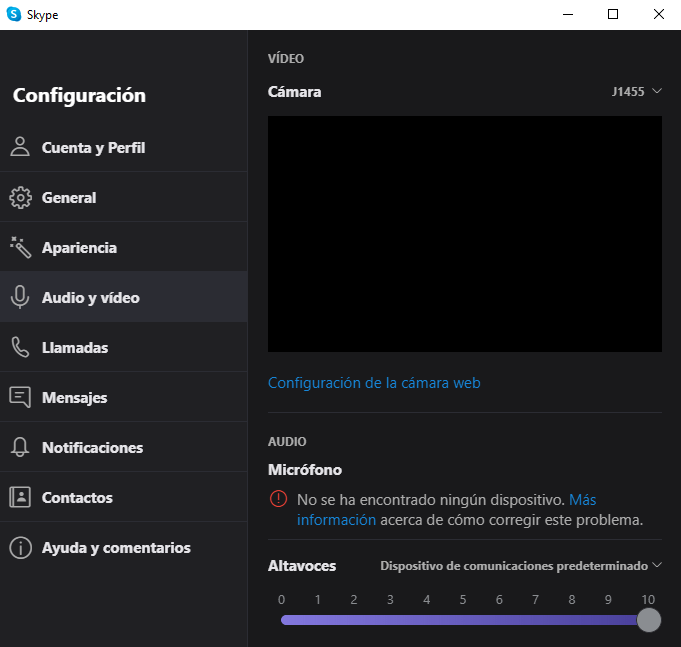
Task: Maximize the Skype window
Action: pyautogui.click(x=613, y=14)
